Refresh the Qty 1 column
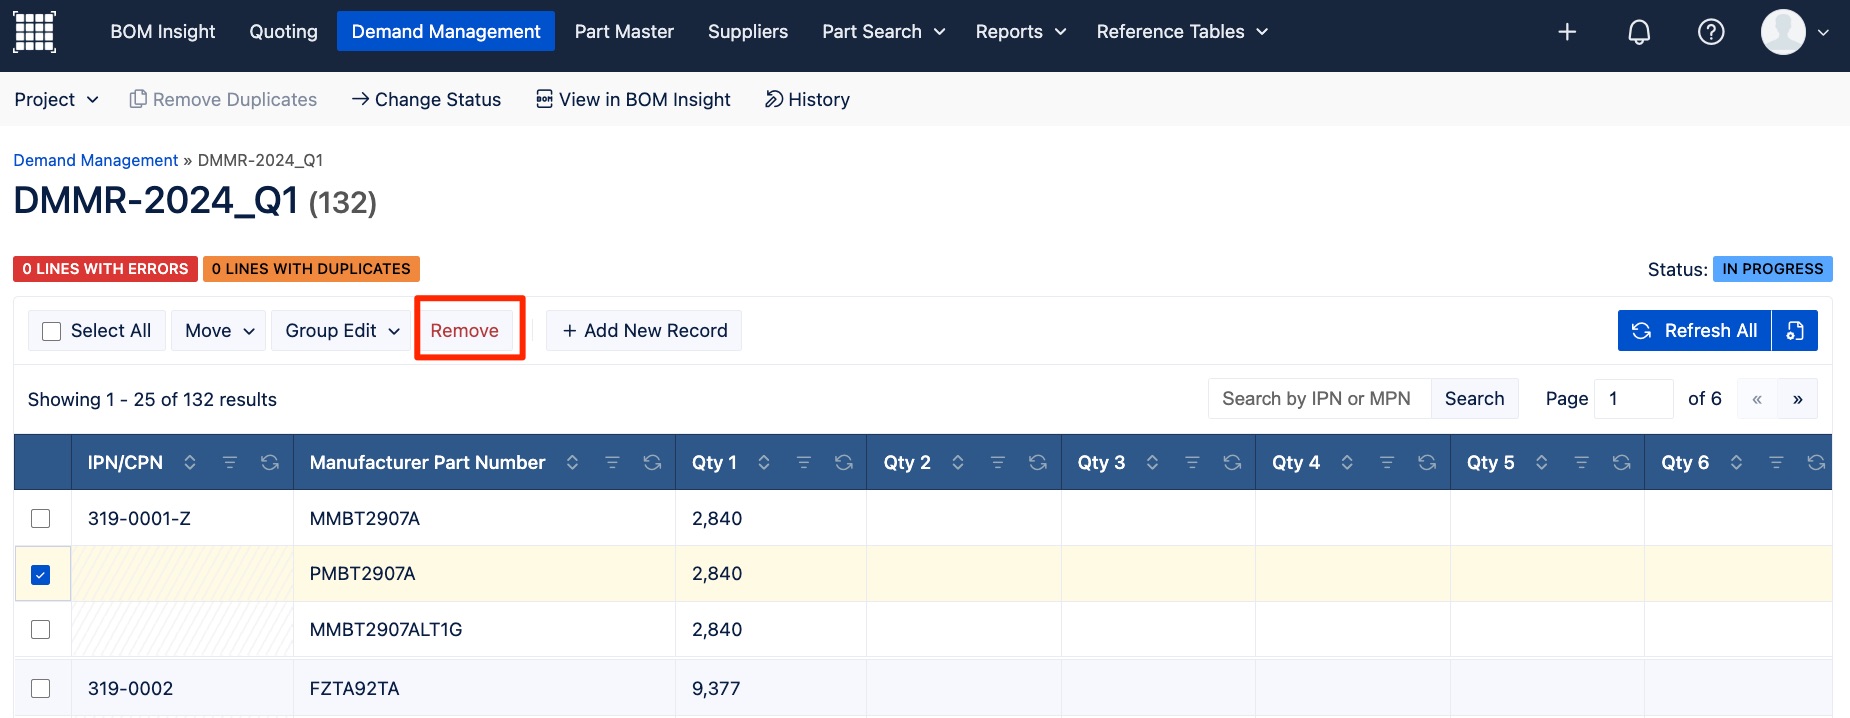 (x=844, y=462)
